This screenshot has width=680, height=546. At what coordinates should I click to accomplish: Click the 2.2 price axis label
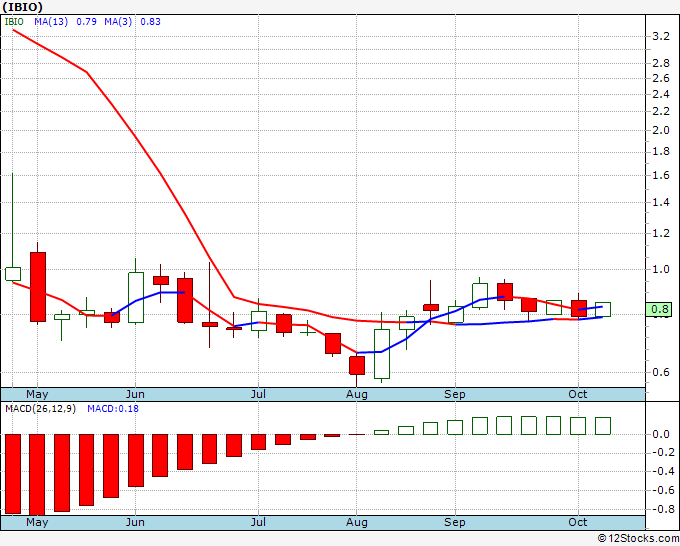point(661,111)
